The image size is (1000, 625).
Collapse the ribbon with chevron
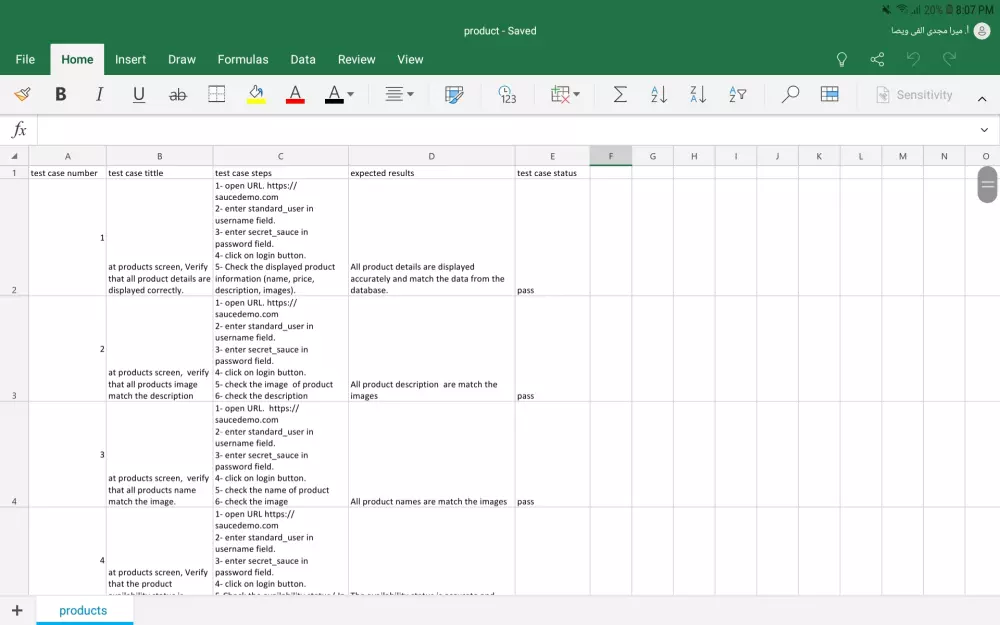(x=982, y=99)
